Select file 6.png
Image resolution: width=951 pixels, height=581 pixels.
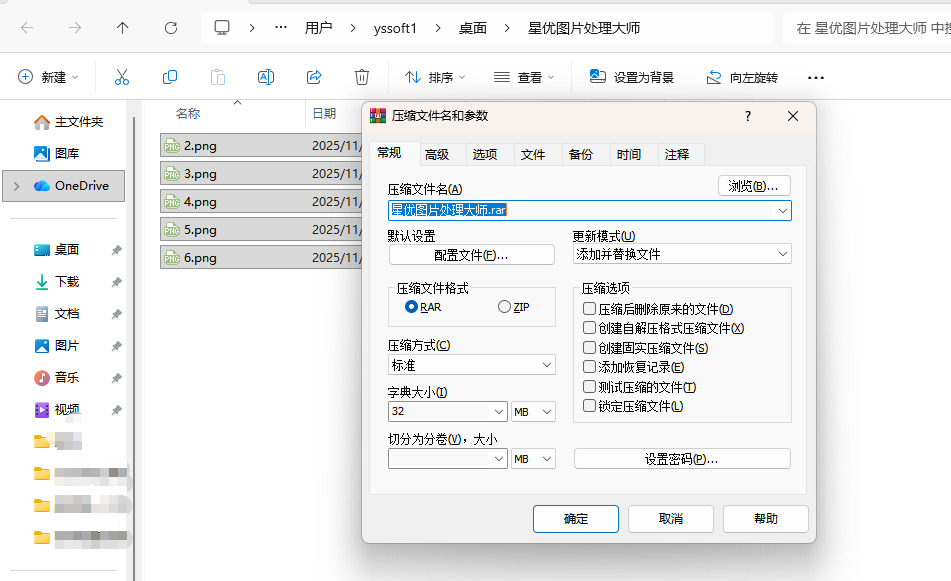tap(261, 257)
